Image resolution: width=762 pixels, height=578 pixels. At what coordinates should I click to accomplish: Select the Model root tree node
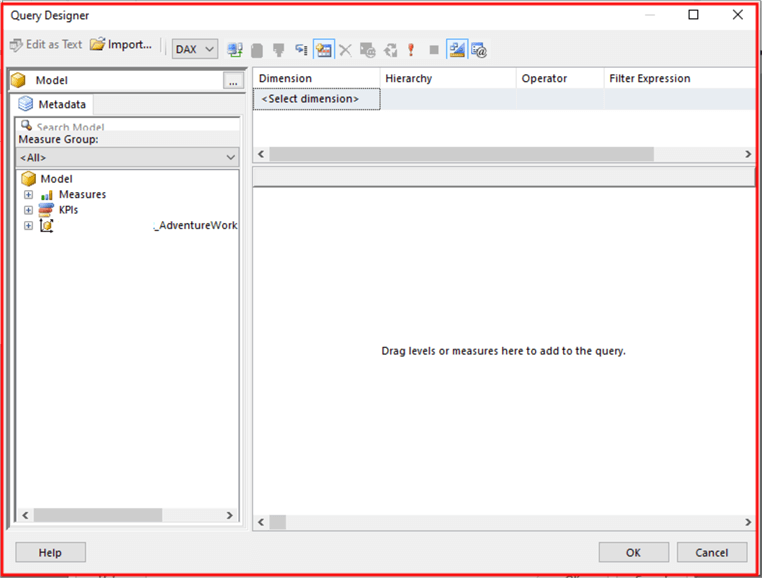click(56, 179)
